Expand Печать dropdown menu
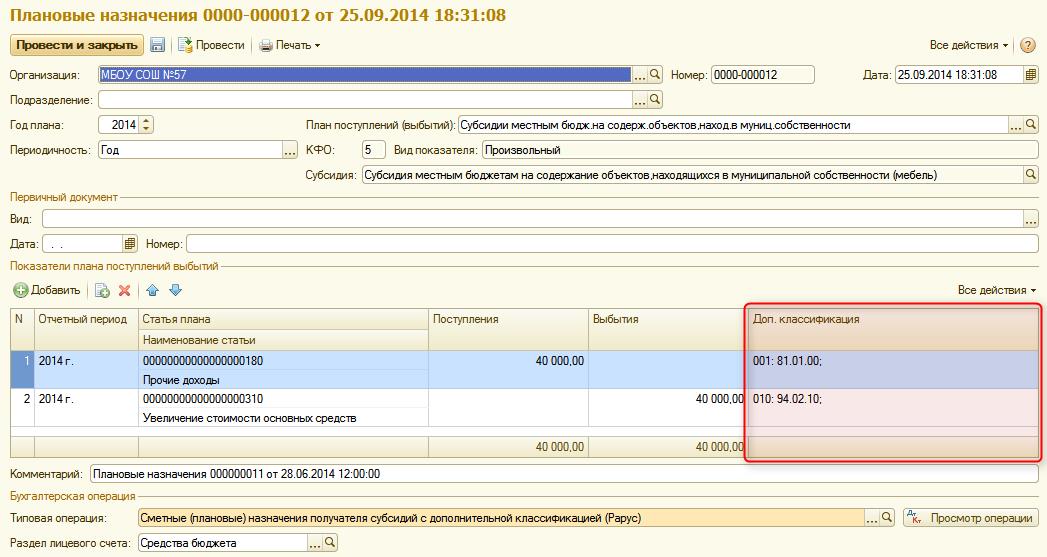 pos(290,45)
